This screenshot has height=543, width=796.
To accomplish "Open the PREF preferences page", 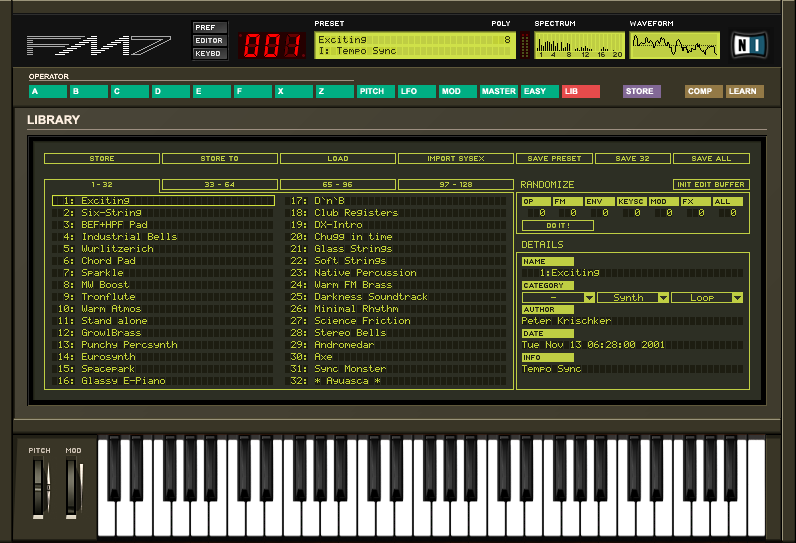I will pos(209,28).
